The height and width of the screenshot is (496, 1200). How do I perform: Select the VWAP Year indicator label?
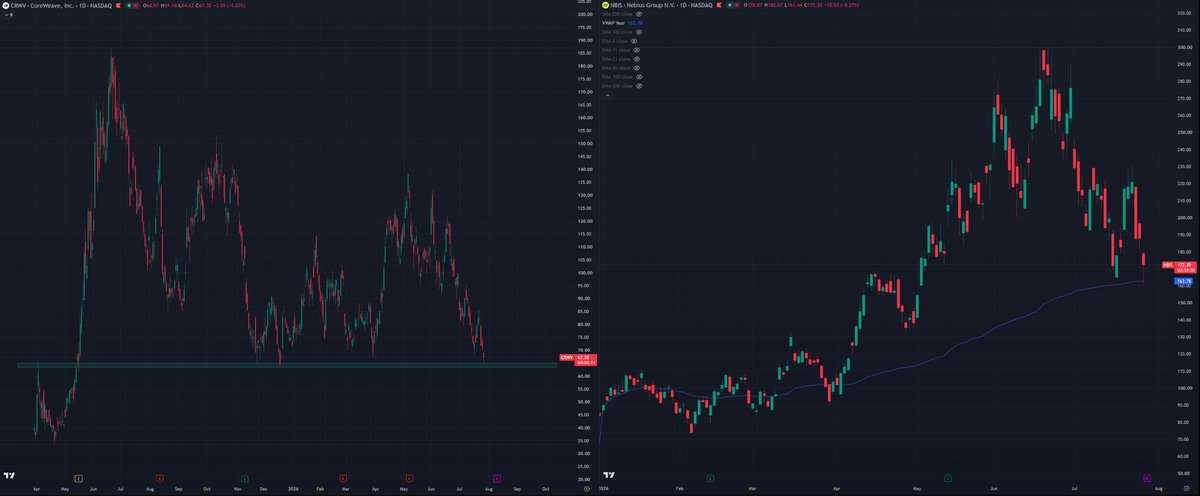[x=613, y=23]
